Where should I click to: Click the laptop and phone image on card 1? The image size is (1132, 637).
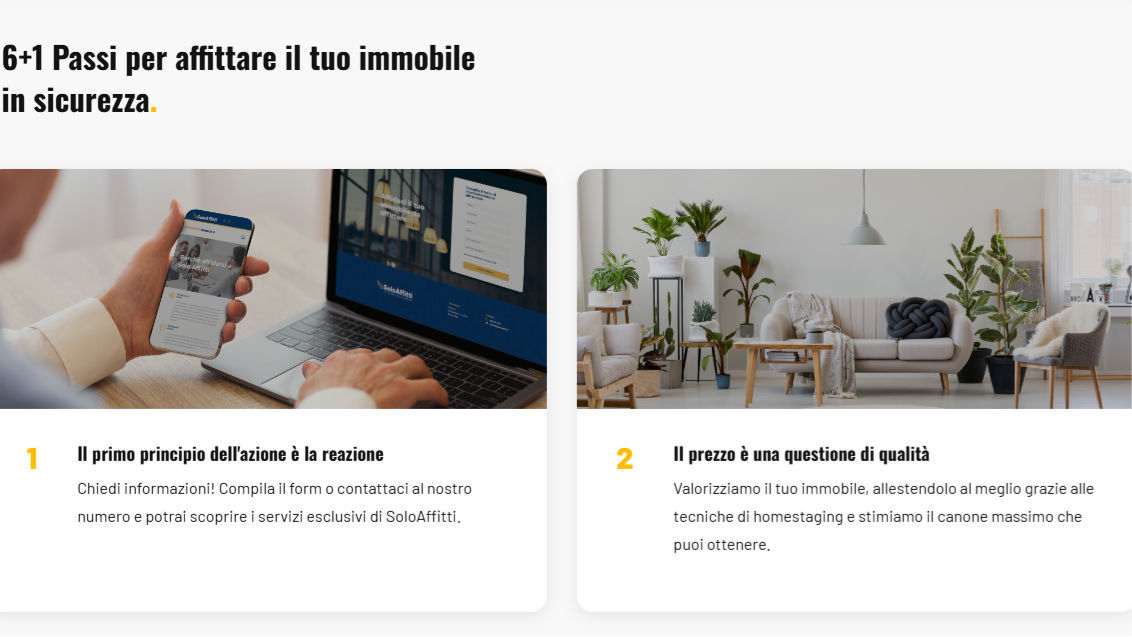[x=273, y=289]
